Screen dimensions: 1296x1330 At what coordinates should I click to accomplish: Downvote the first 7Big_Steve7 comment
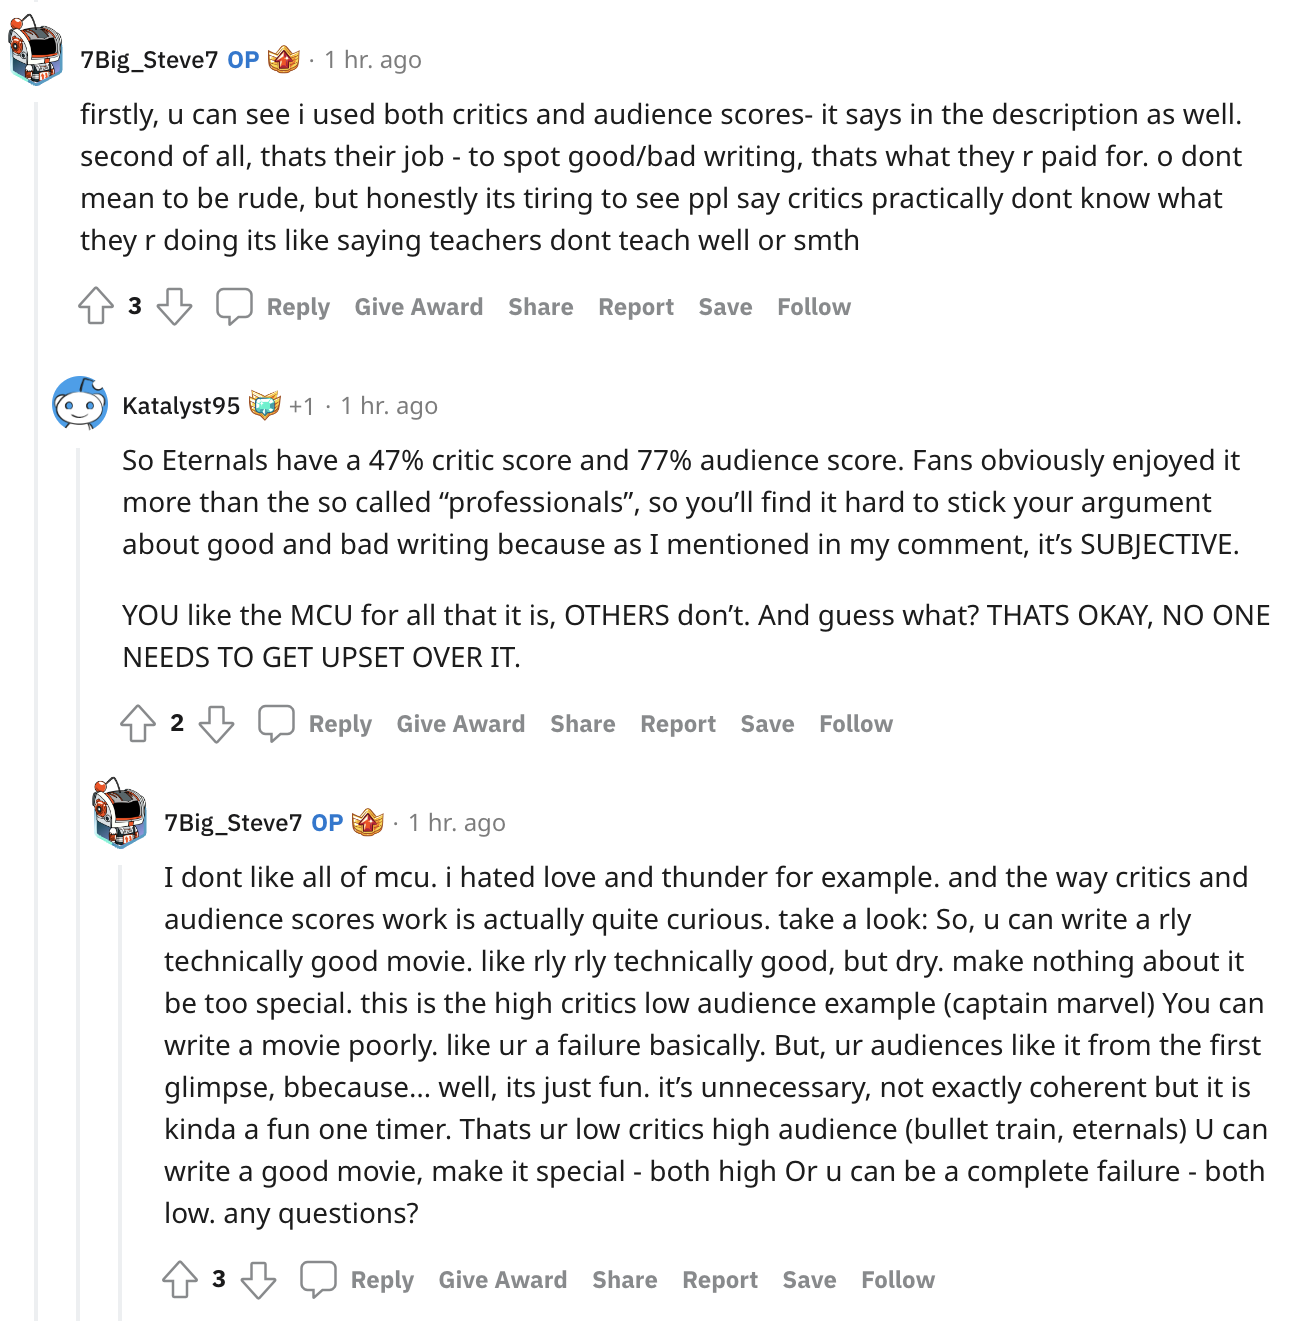[x=175, y=306]
